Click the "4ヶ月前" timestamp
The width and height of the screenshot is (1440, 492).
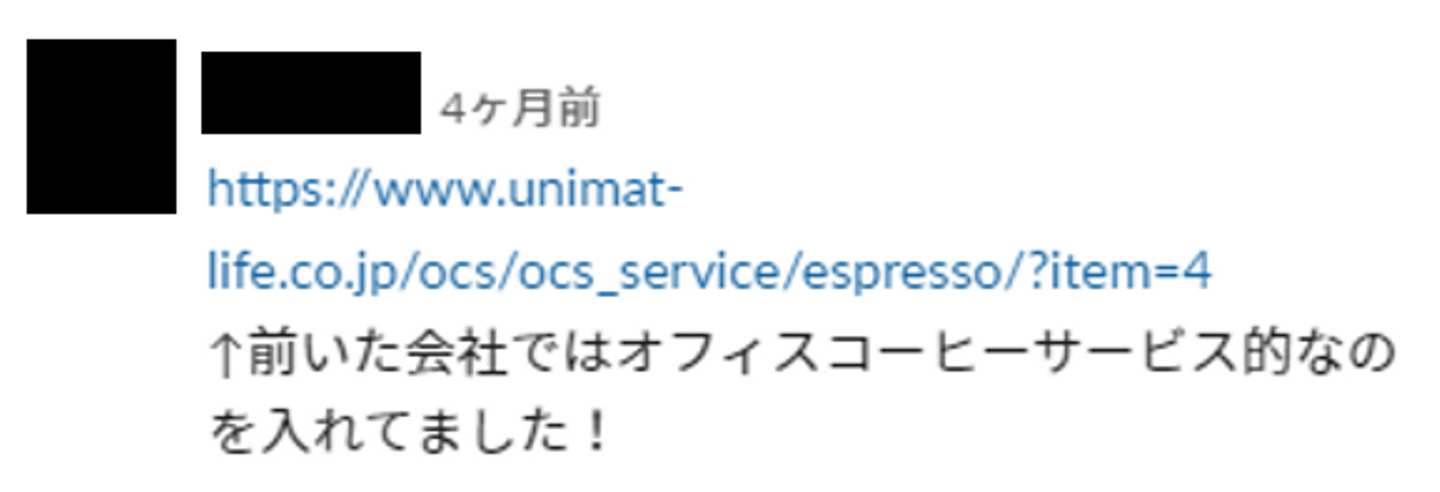pyautogui.click(x=520, y=111)
